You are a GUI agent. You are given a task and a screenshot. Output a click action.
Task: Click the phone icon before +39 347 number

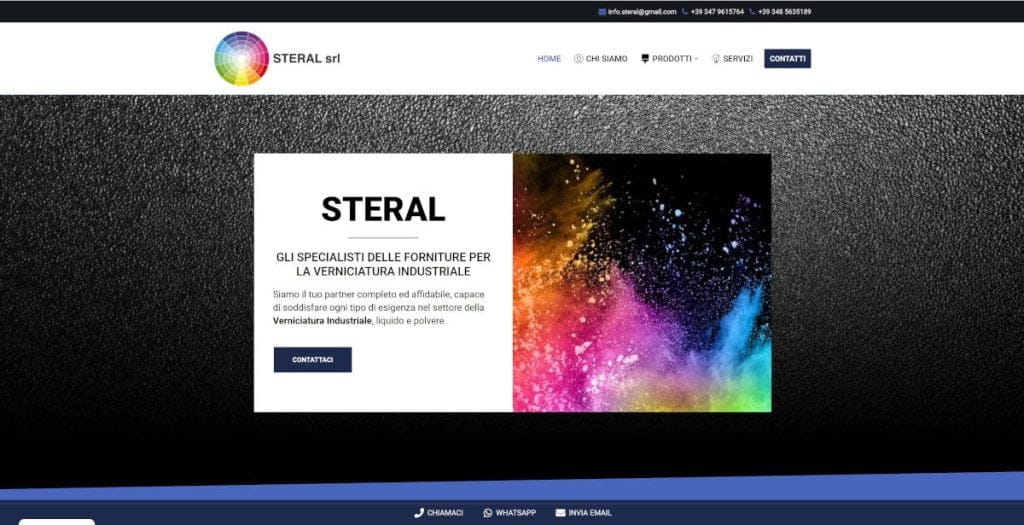point(685,12)
